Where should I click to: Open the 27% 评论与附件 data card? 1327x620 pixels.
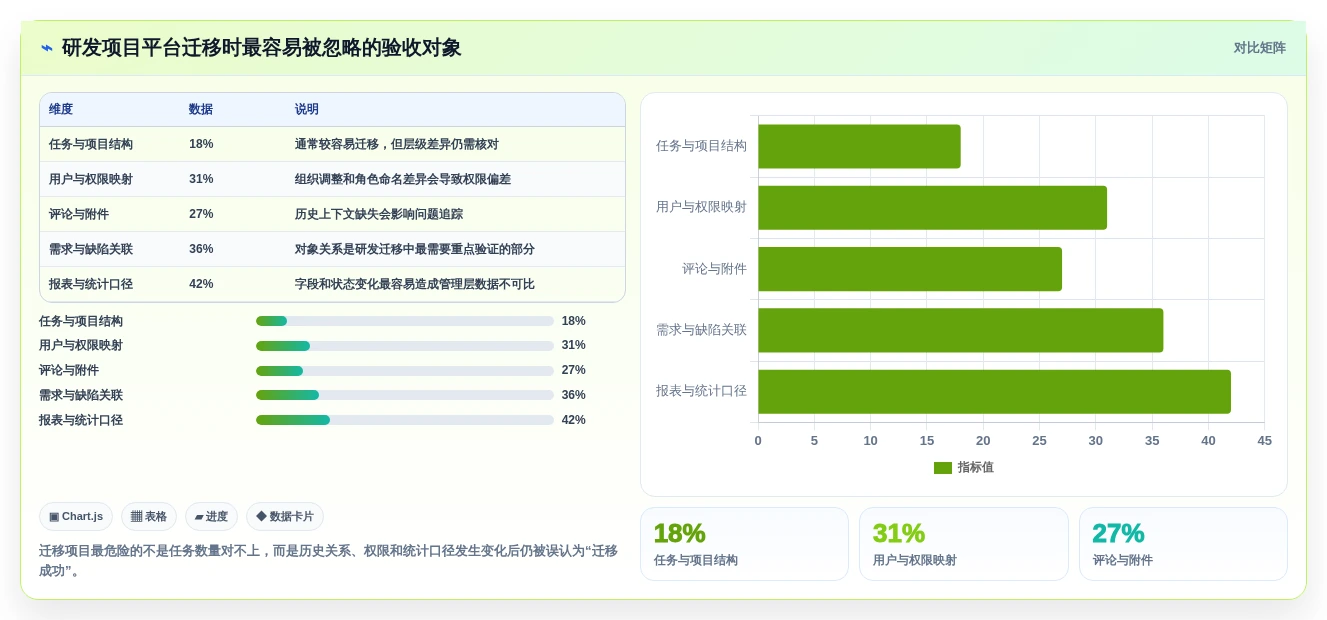1183,544
